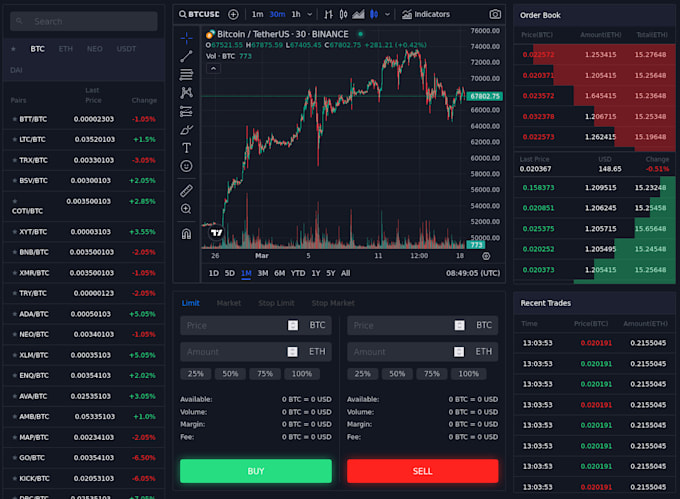Select the trend line drawing tool

coord(186,56)
